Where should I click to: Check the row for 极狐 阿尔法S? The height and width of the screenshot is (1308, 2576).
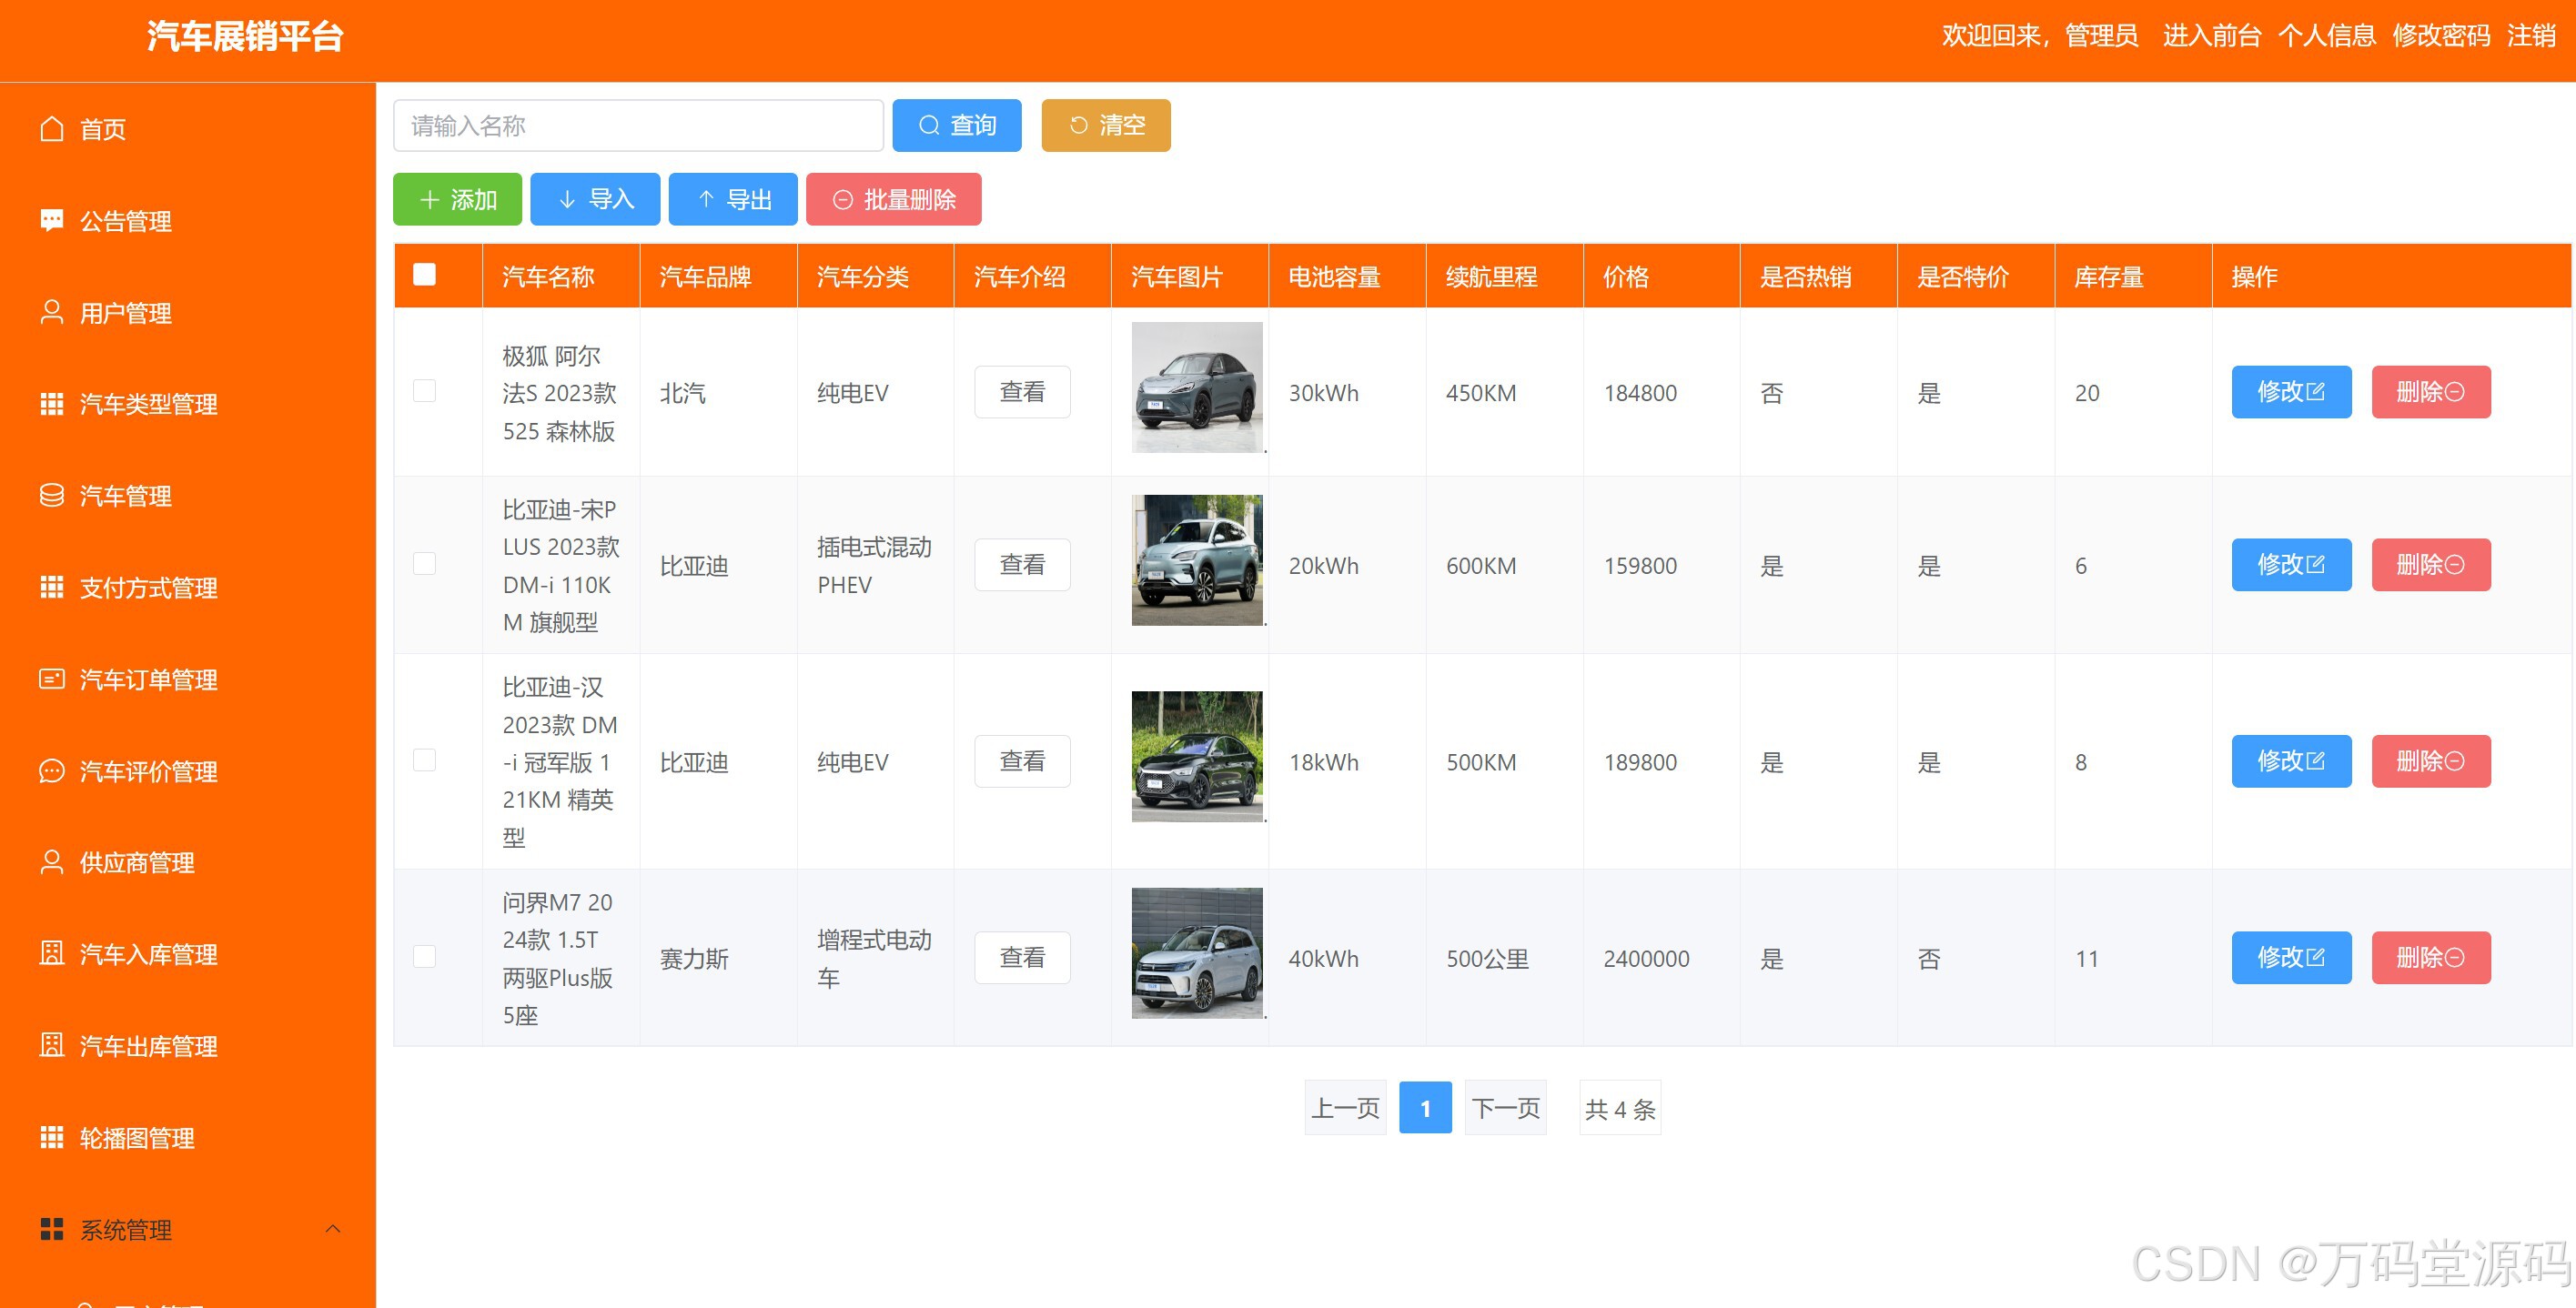coord(424,391)
